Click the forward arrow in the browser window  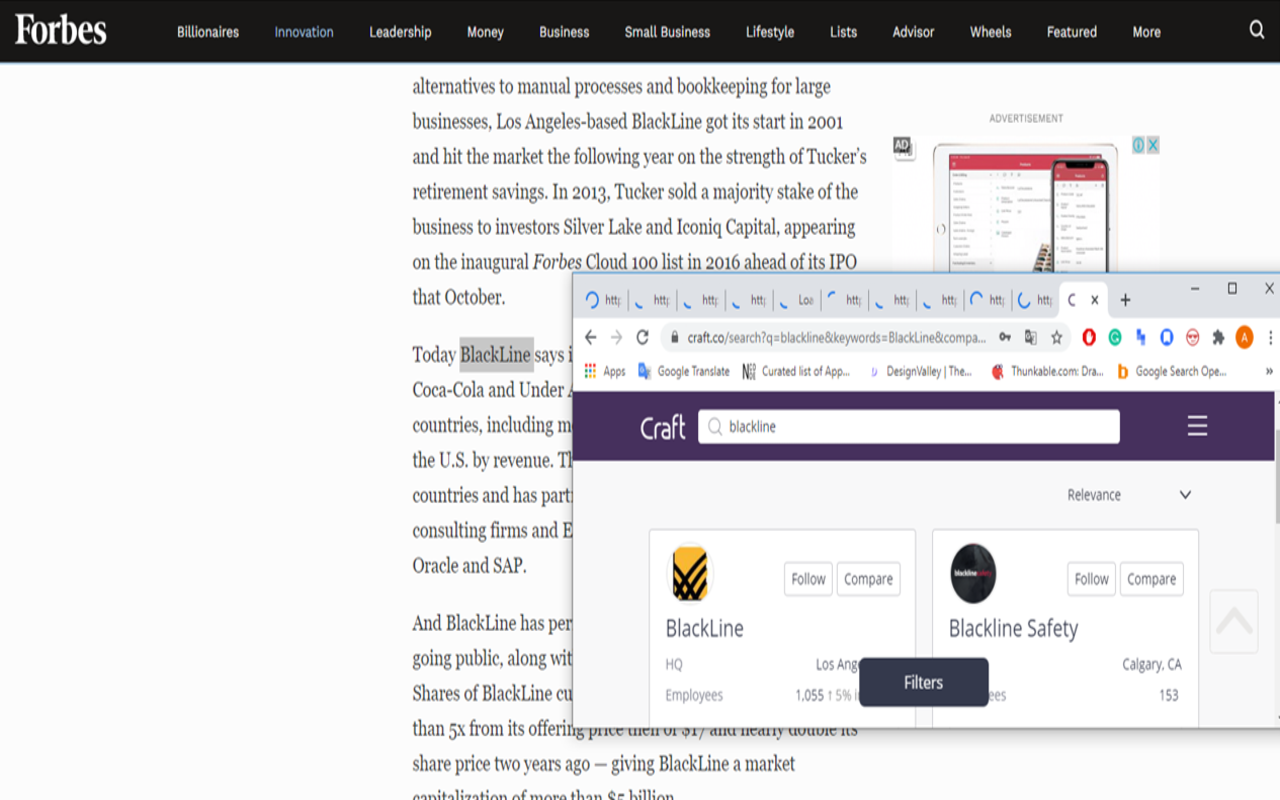(616, 338)
